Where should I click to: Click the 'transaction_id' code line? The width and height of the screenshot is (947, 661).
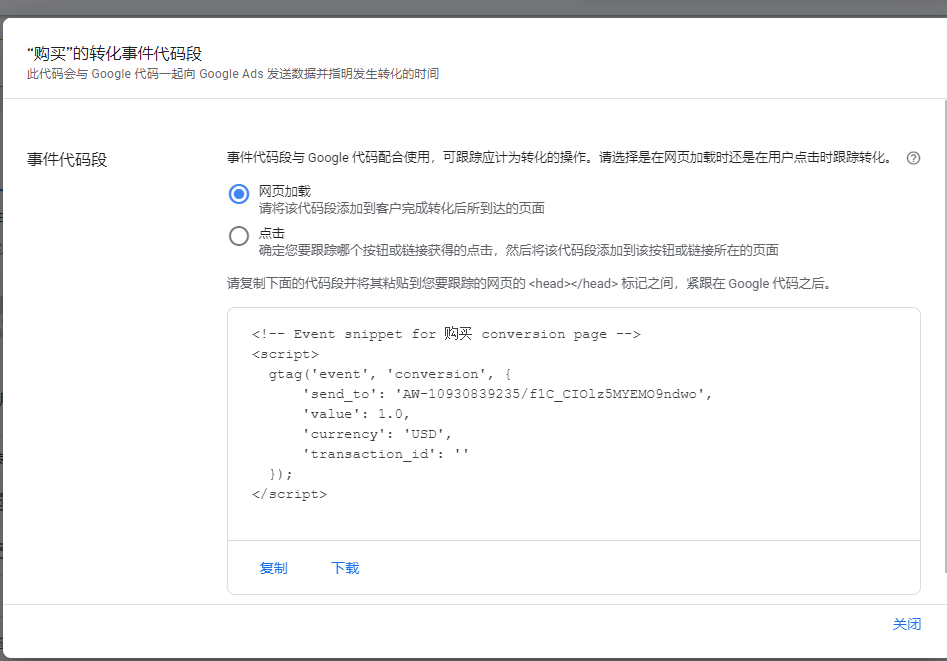pos(386,454)
